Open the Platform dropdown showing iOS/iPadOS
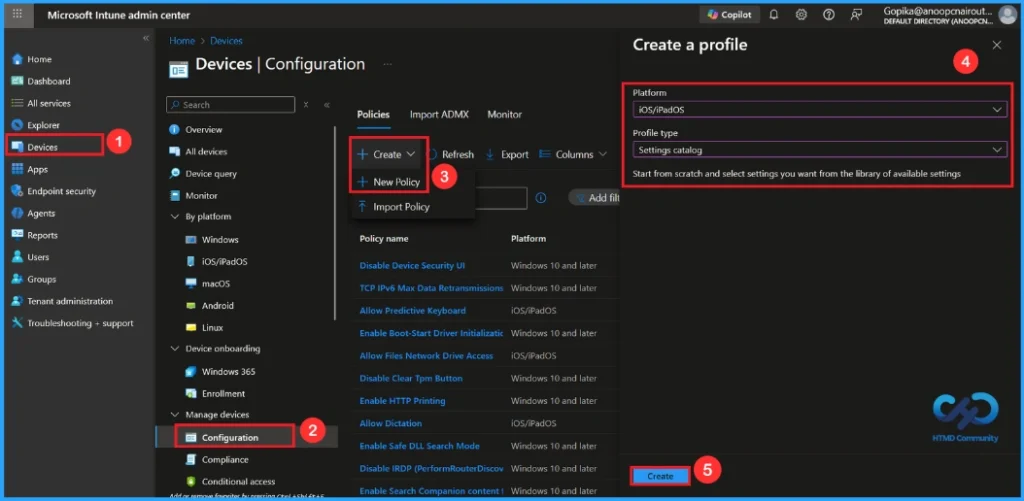1024x501 pixels. tap(820, 110)
